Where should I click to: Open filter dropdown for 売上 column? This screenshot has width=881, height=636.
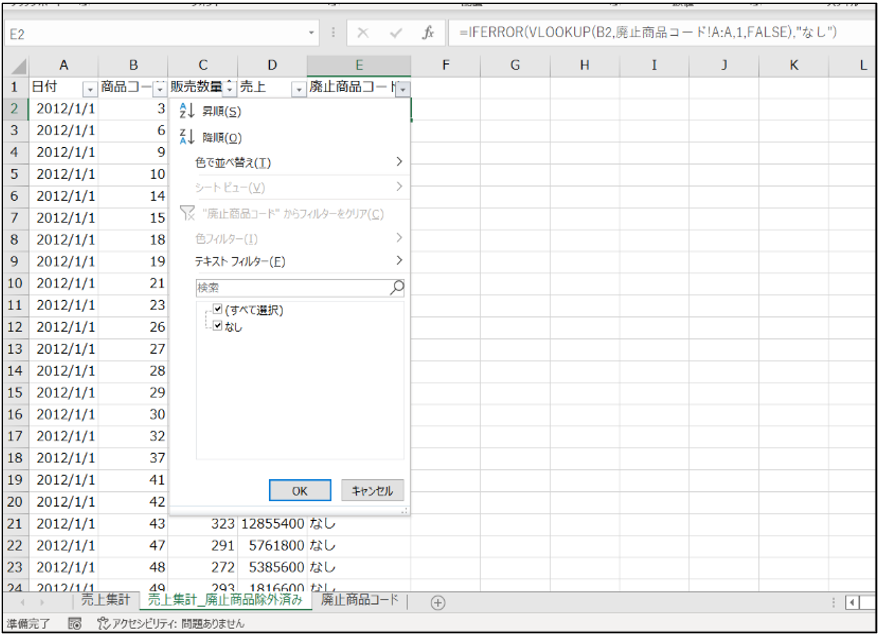click(298, 90)
